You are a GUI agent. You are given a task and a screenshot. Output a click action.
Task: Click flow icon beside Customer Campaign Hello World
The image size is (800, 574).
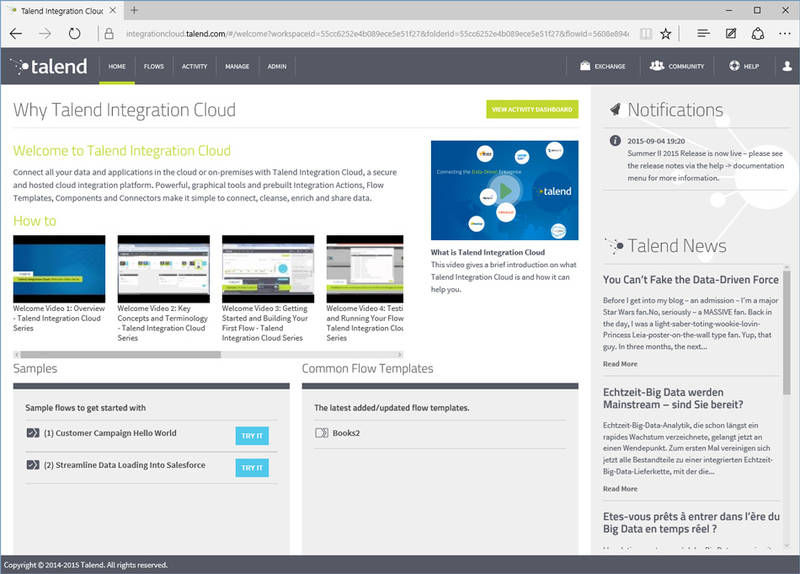(x=33, y=433)
